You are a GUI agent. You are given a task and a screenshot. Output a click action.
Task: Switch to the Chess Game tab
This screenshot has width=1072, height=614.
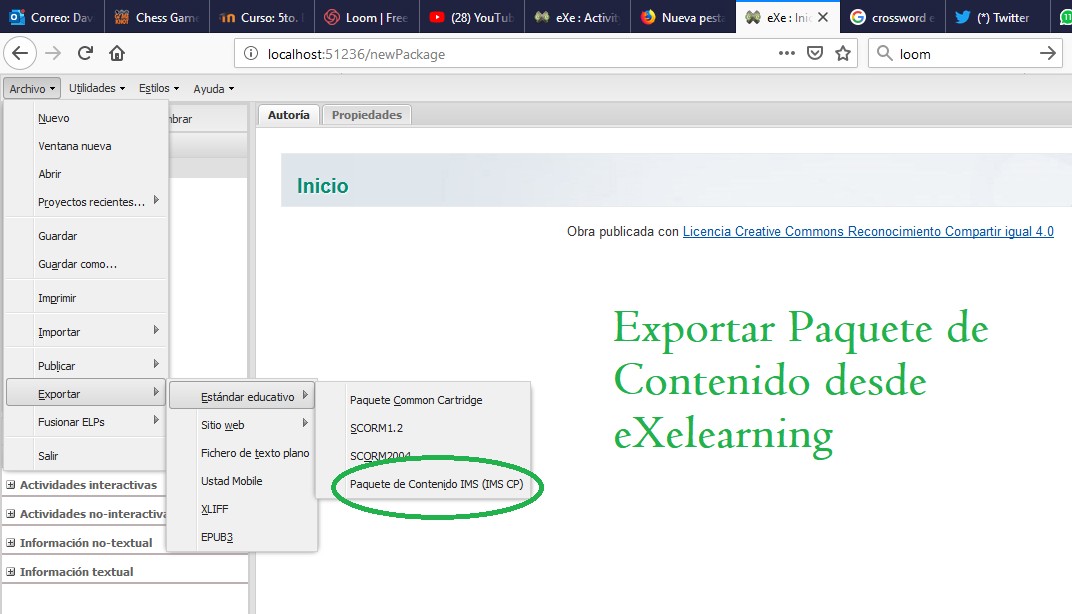point(157,17)
